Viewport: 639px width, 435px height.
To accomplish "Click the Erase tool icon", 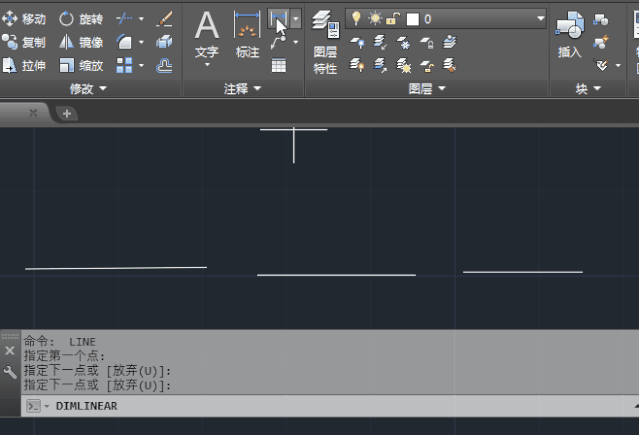I will pyautogui.click(x=165, y=19).
